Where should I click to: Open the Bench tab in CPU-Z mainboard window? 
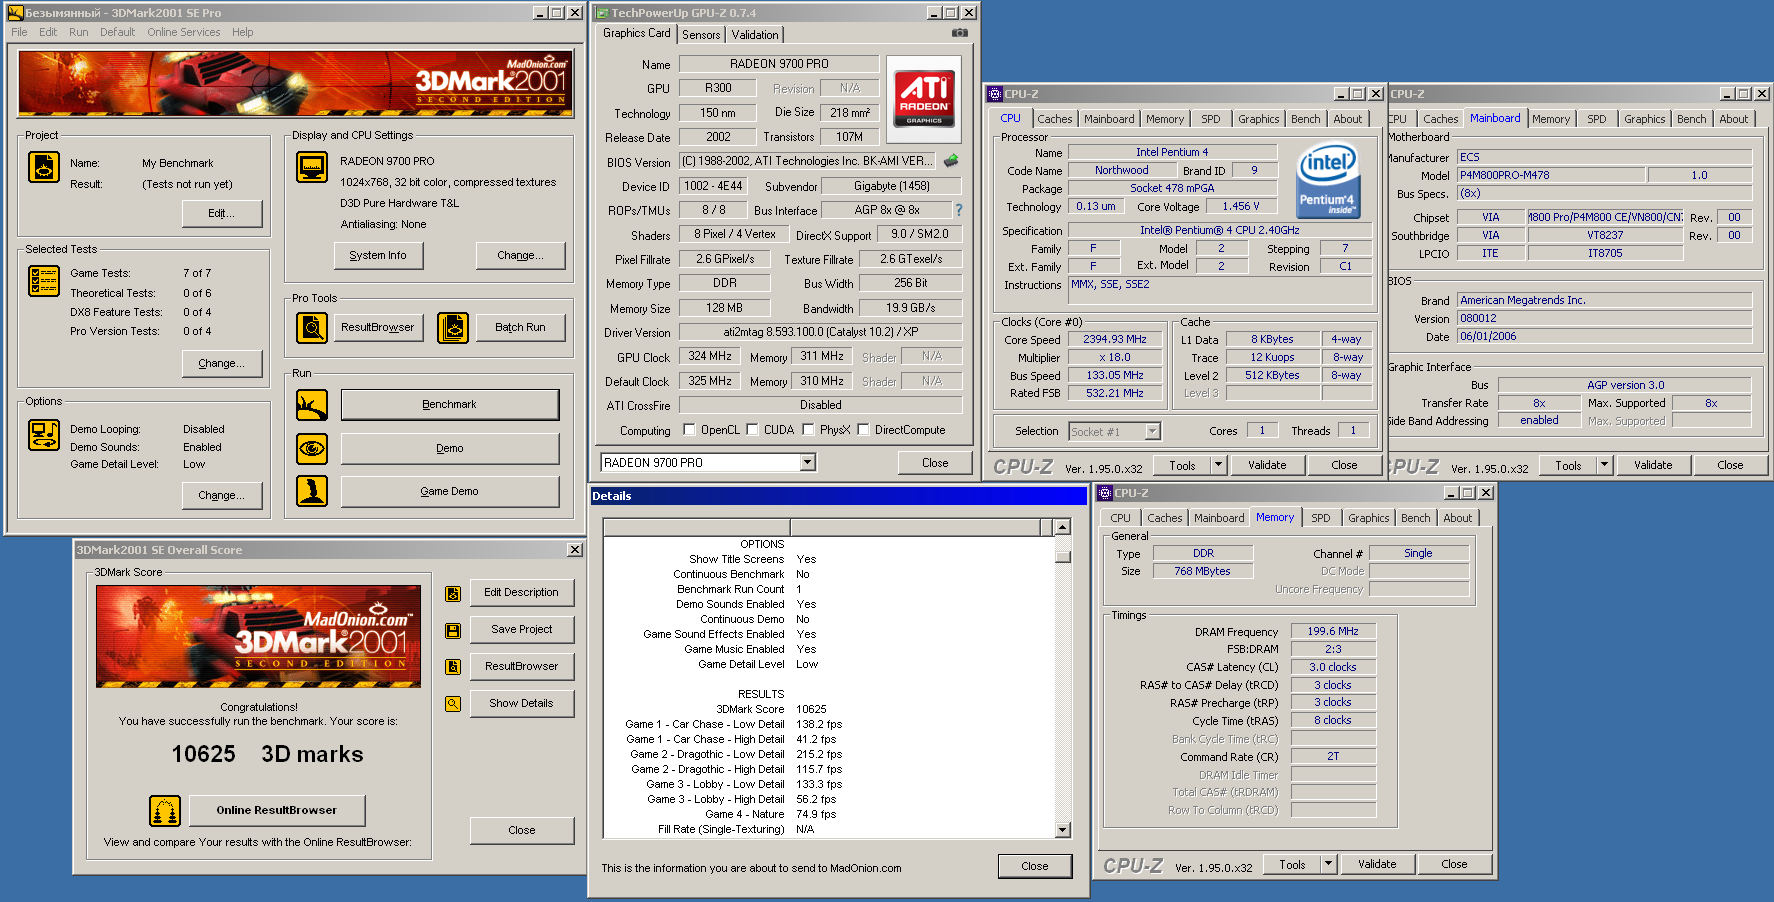point(1692,119)
